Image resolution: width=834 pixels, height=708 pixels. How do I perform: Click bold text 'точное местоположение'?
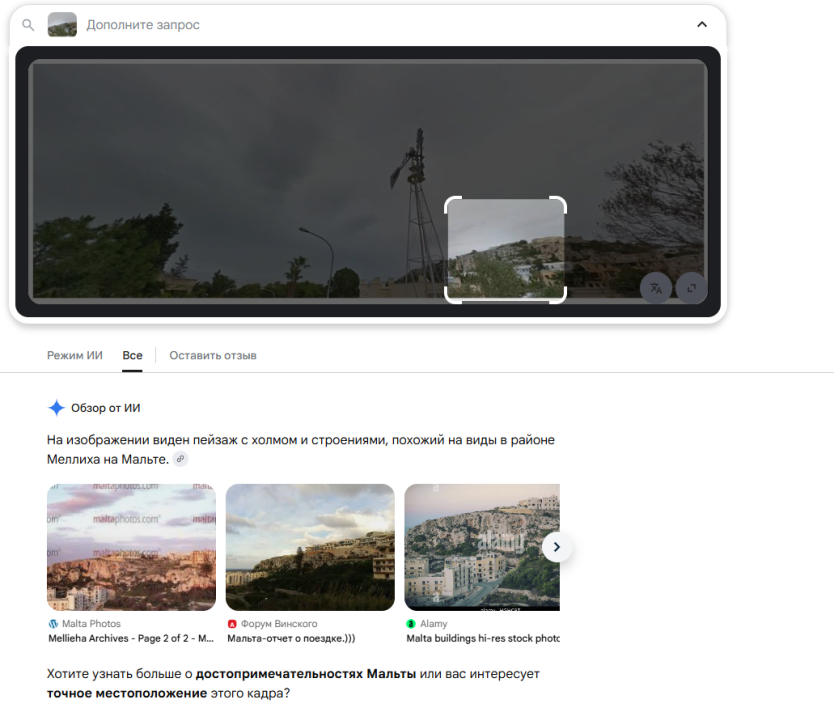[127, 693]
